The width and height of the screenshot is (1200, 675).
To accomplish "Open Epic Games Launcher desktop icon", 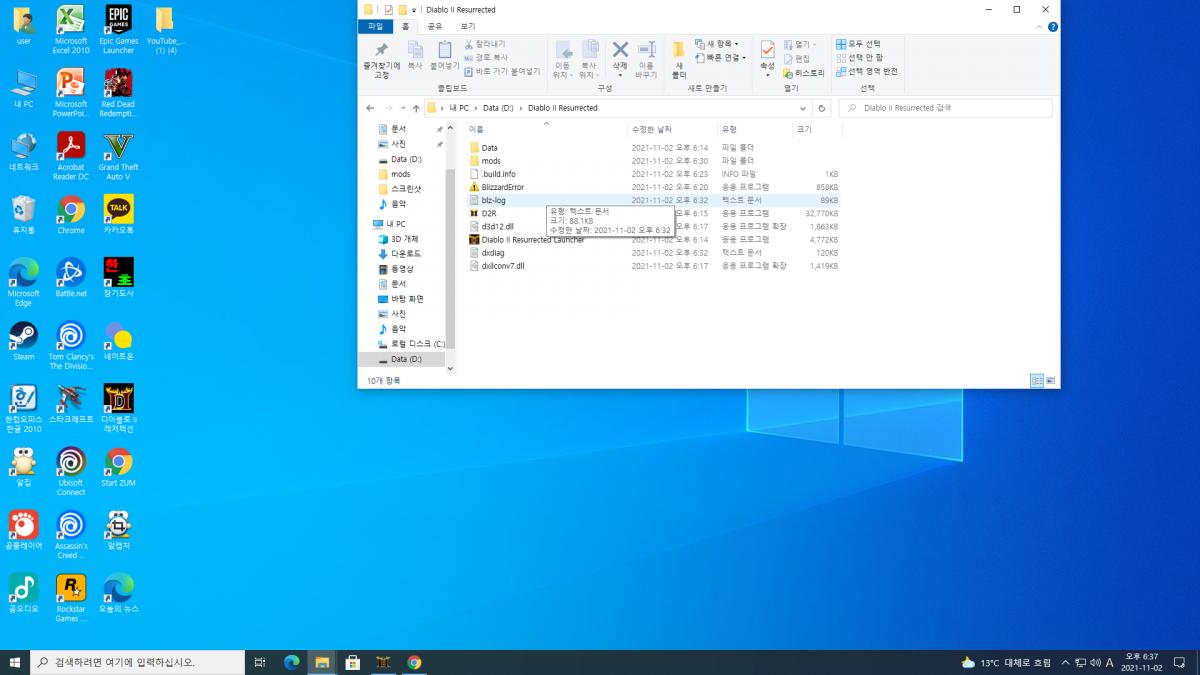I will point(118,29).
